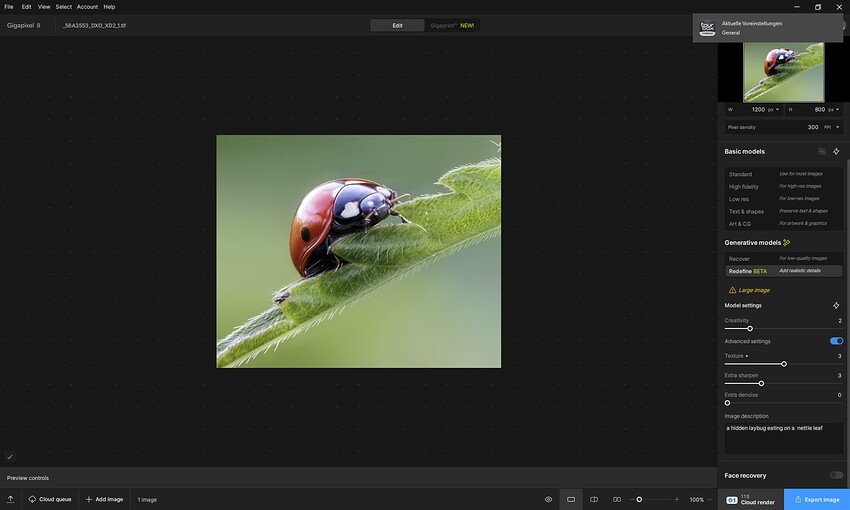The width and height of the screenshot is (850, 510).
Task: Click the auto-select lightning icon beside Basic models
Action: (x=836, y=151)
